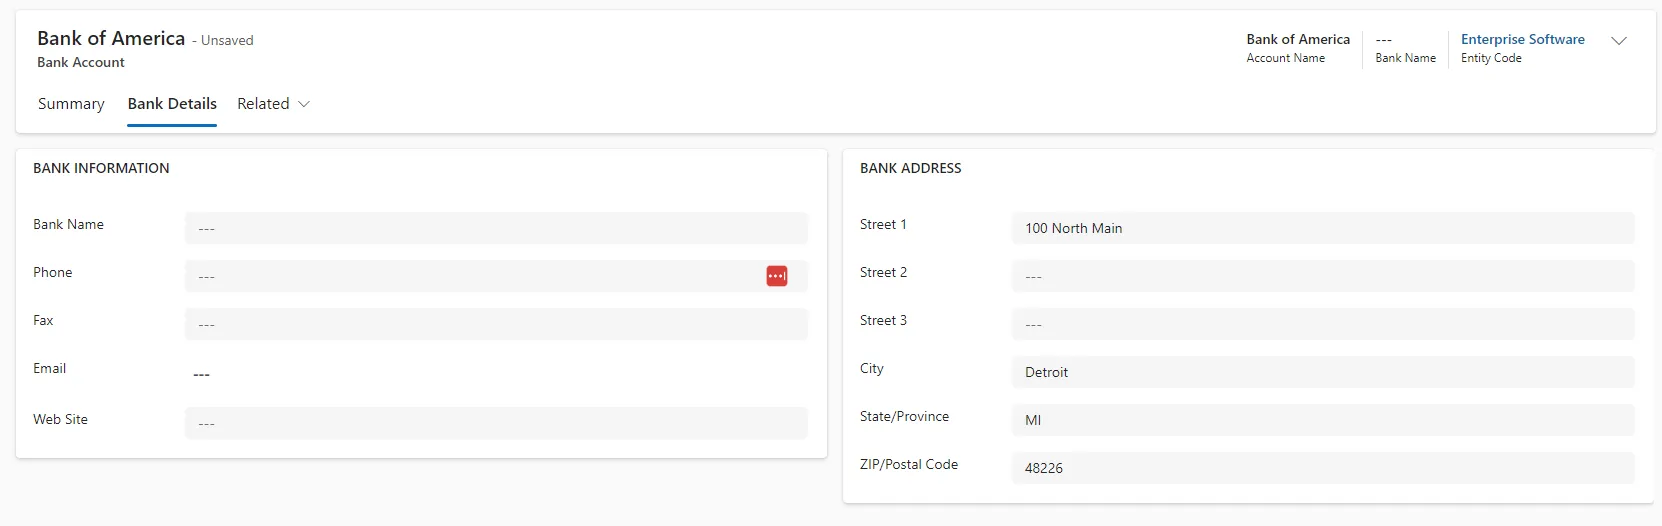Click the Bank Account entity type label
This screenshot has width=1662, height=526.
pyautogui.click(x=81, y=62)
